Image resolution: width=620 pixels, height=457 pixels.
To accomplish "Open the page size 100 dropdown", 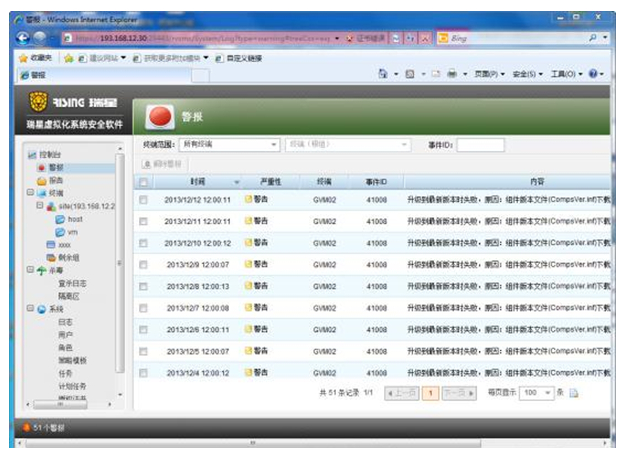I will 534,393.
